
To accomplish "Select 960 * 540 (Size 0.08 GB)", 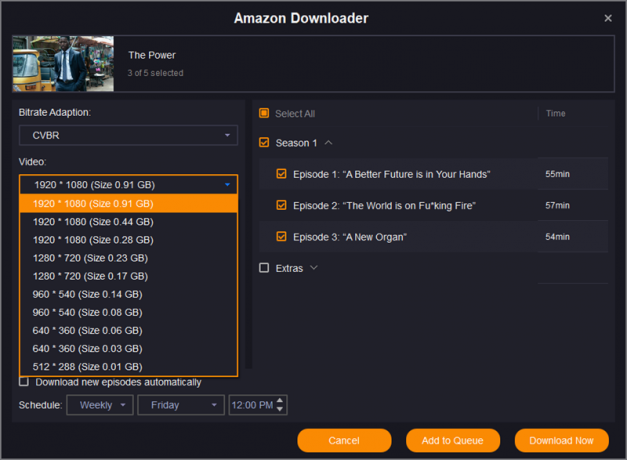I will click(x=128, y=312).
